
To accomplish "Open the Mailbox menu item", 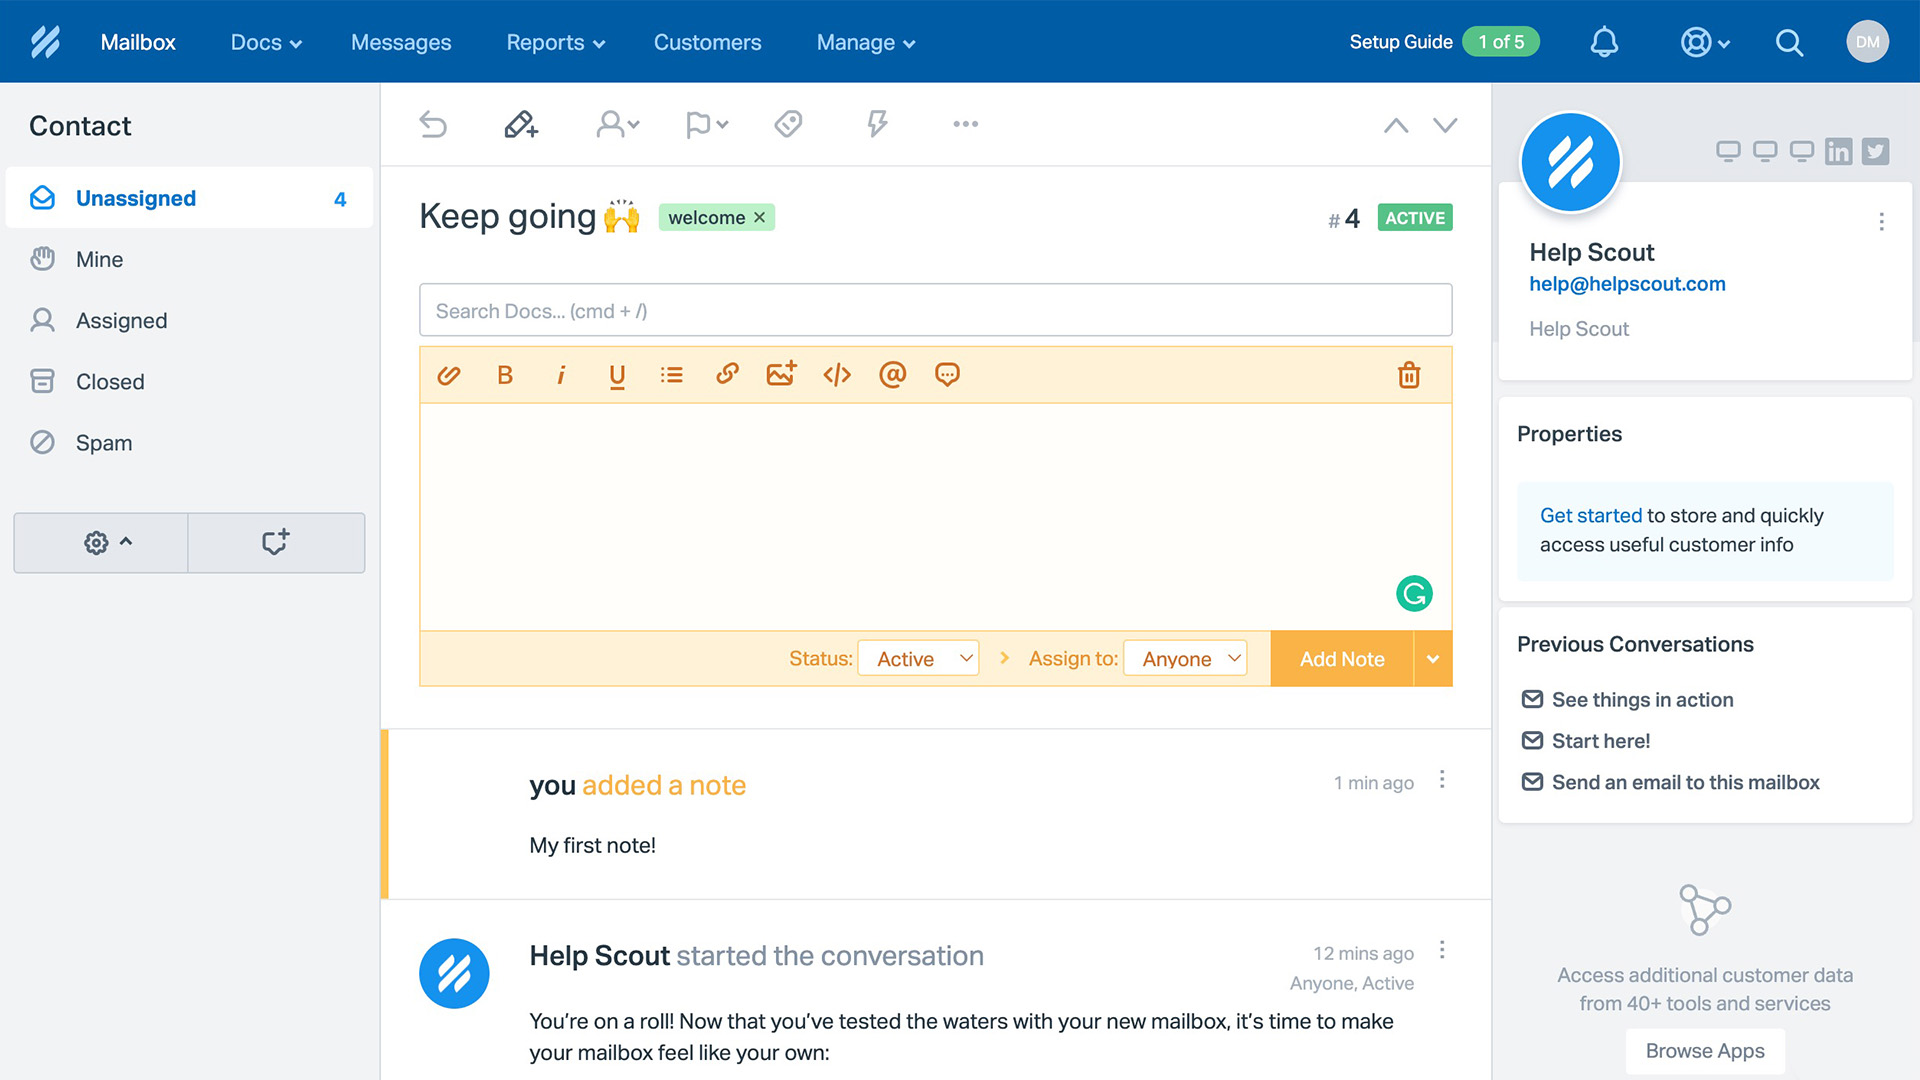I will point(138,42).
